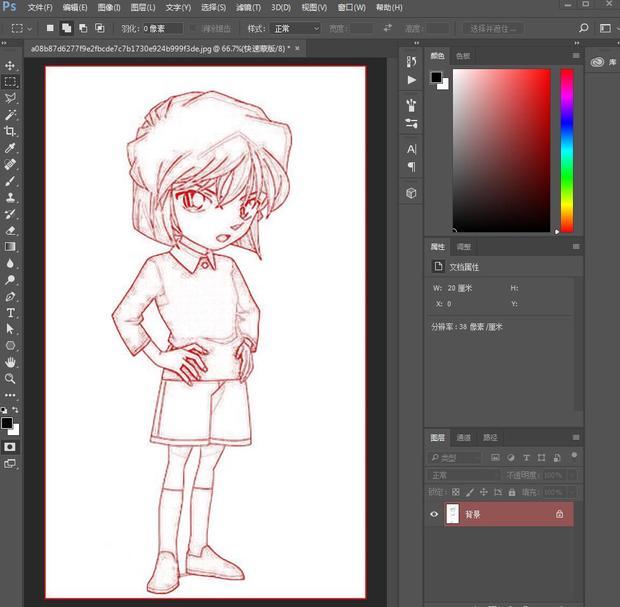Select the Eraser tool
The image size is (620, 607).
tap(10, 231)
